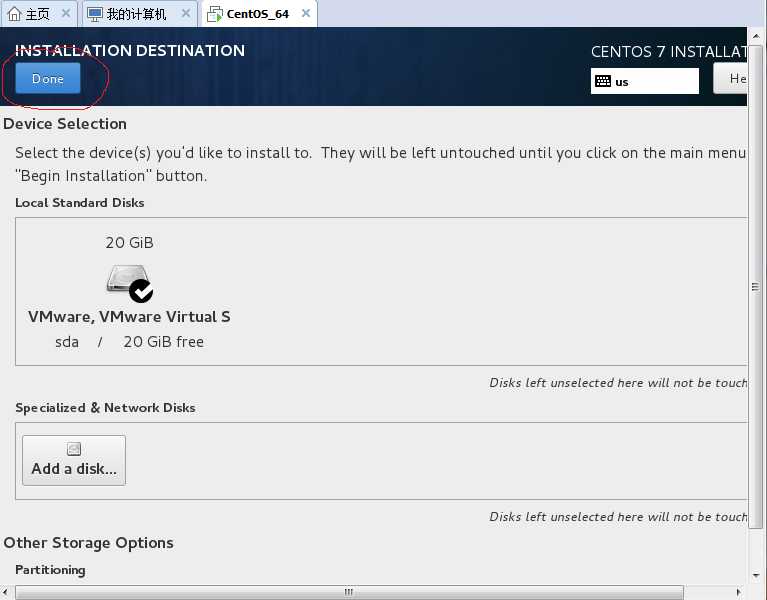
Task: Click the vertical scrollbar down arrow
Action: click(x=756, y=576)
